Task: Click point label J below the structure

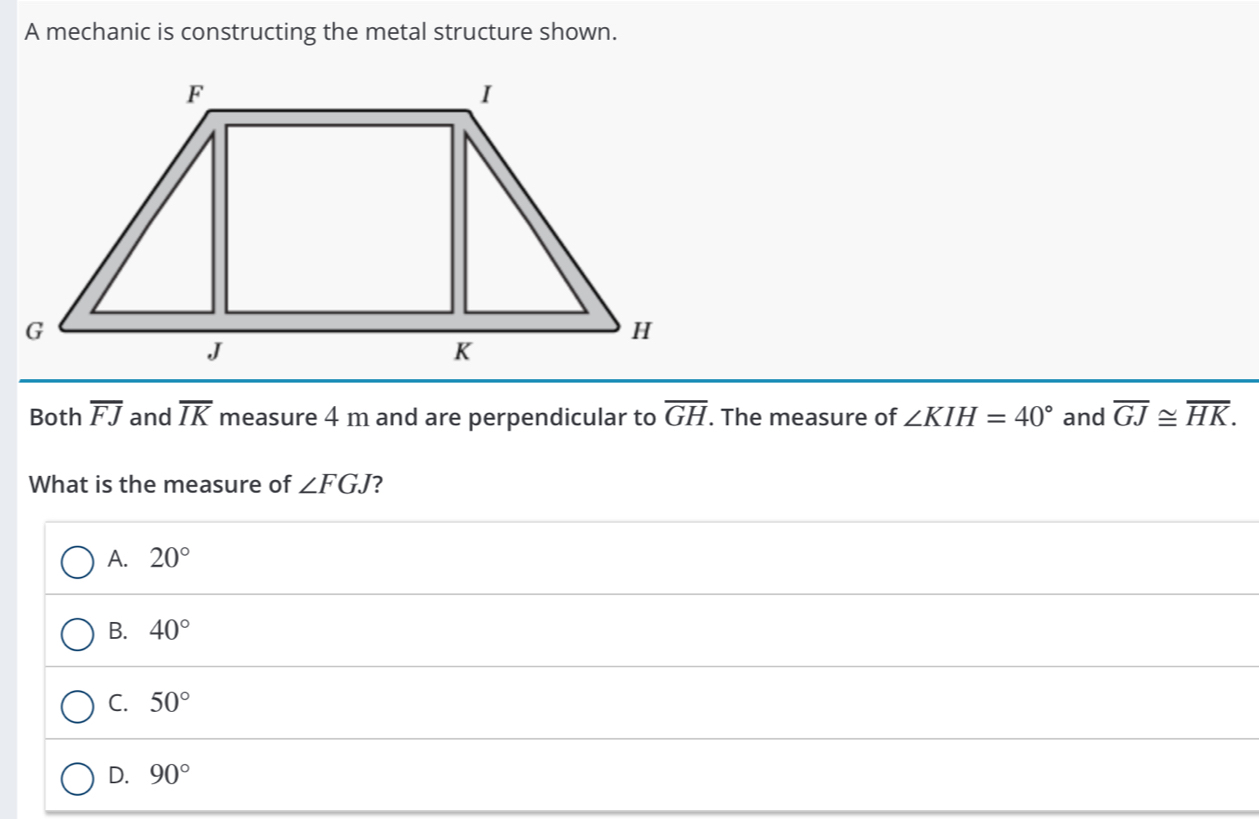Action: (x=213, y=351)
